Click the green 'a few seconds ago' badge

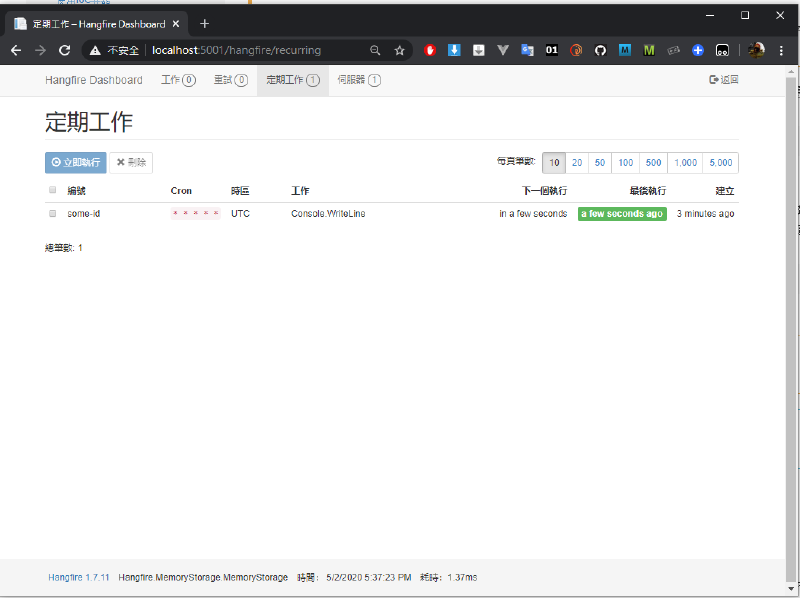click(x=622, y=213)
